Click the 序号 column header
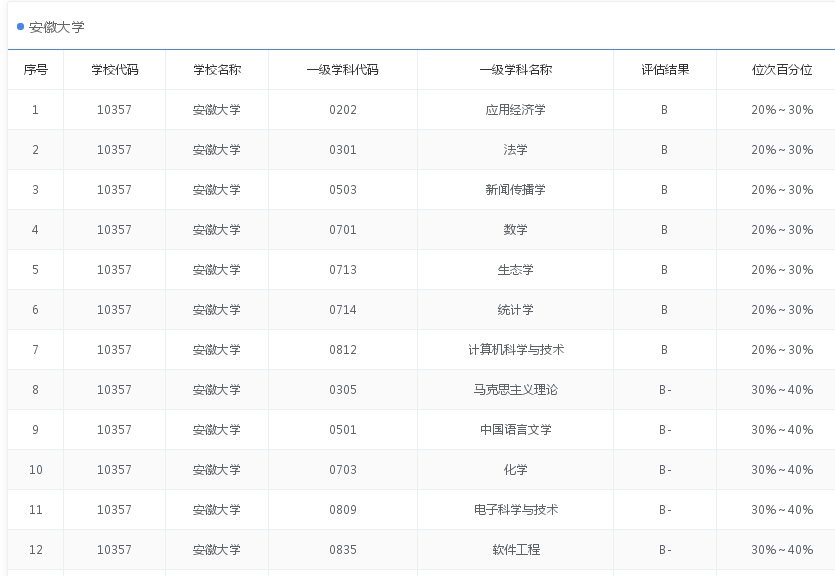Viewport: 835px width, 576px height. coord(35,69)
